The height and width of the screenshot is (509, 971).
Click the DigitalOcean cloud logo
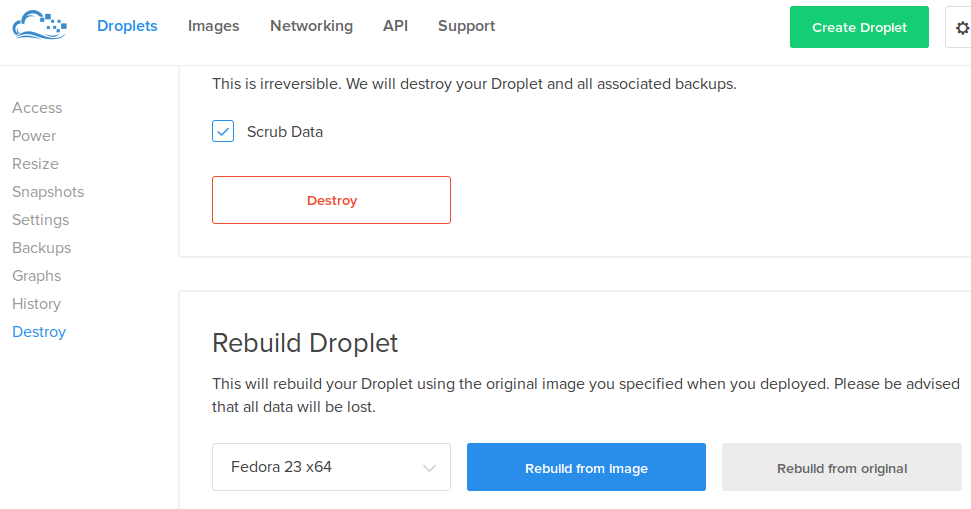[x=40, y=26]
